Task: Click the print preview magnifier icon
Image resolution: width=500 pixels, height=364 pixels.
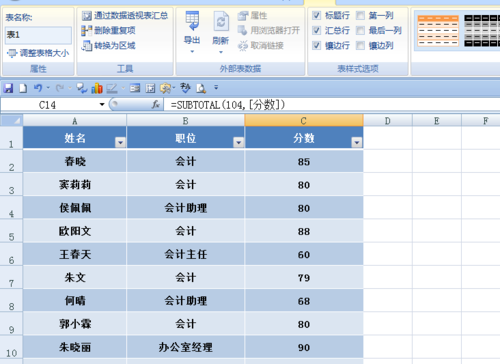Action: 201,88
